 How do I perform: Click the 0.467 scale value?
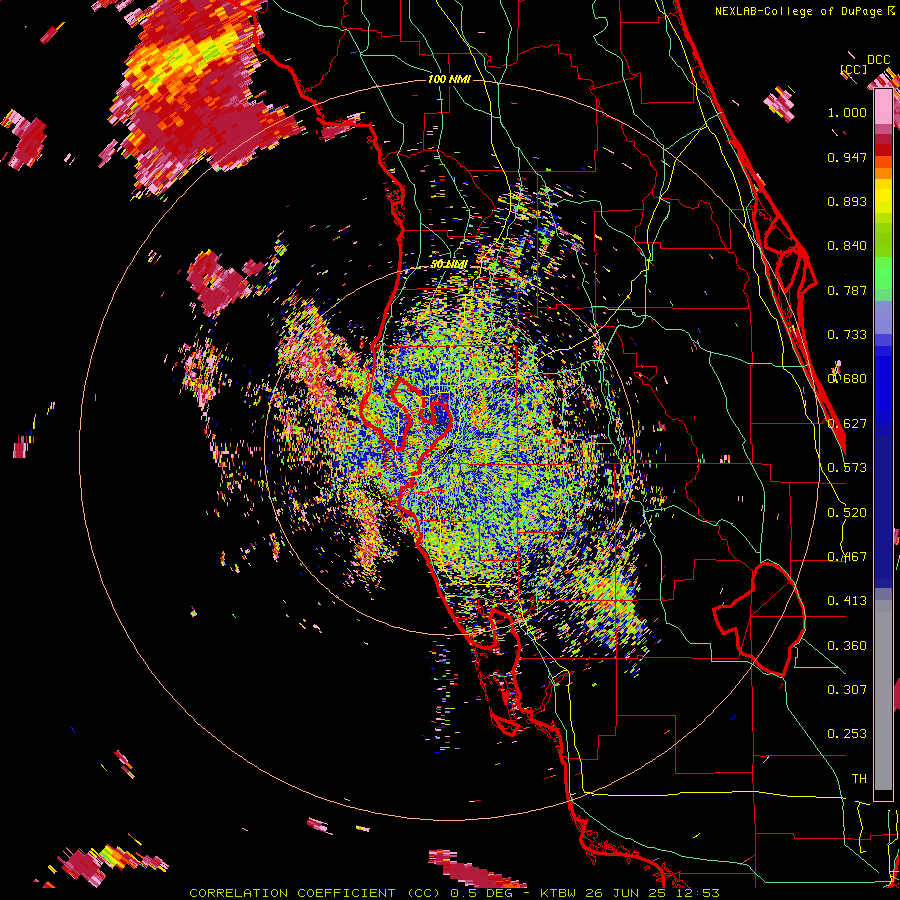click(847, 557)
